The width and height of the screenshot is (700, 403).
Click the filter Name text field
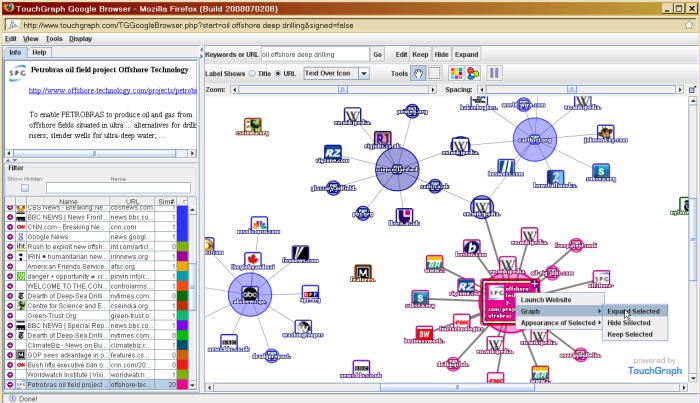(x=118, y=188)
